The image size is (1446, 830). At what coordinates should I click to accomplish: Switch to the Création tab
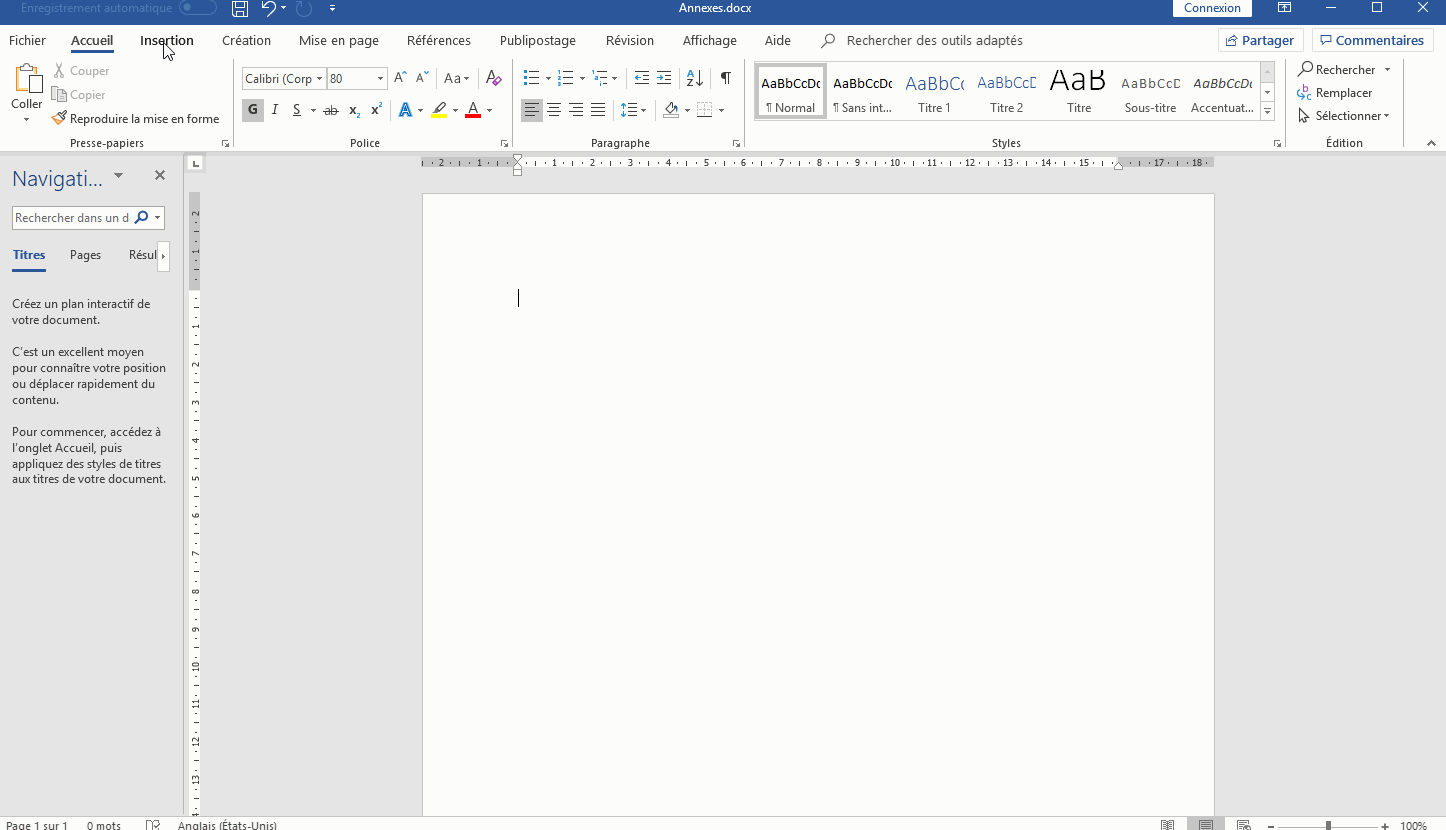[246, 41]
